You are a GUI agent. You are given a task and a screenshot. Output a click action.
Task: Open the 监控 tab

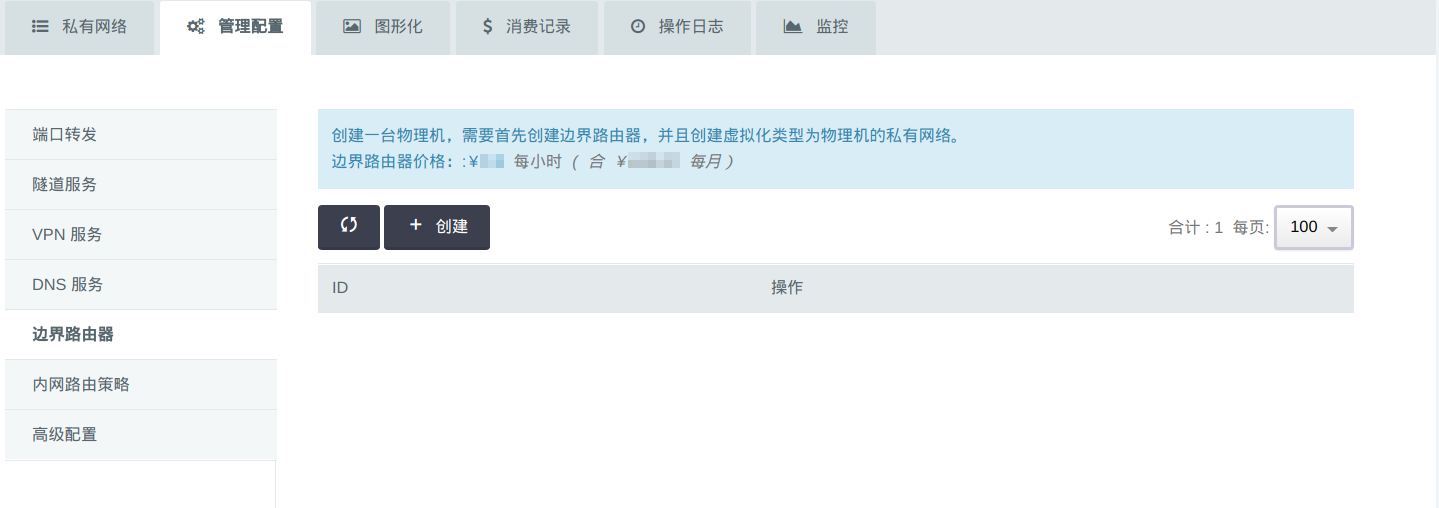click(816, 28)
